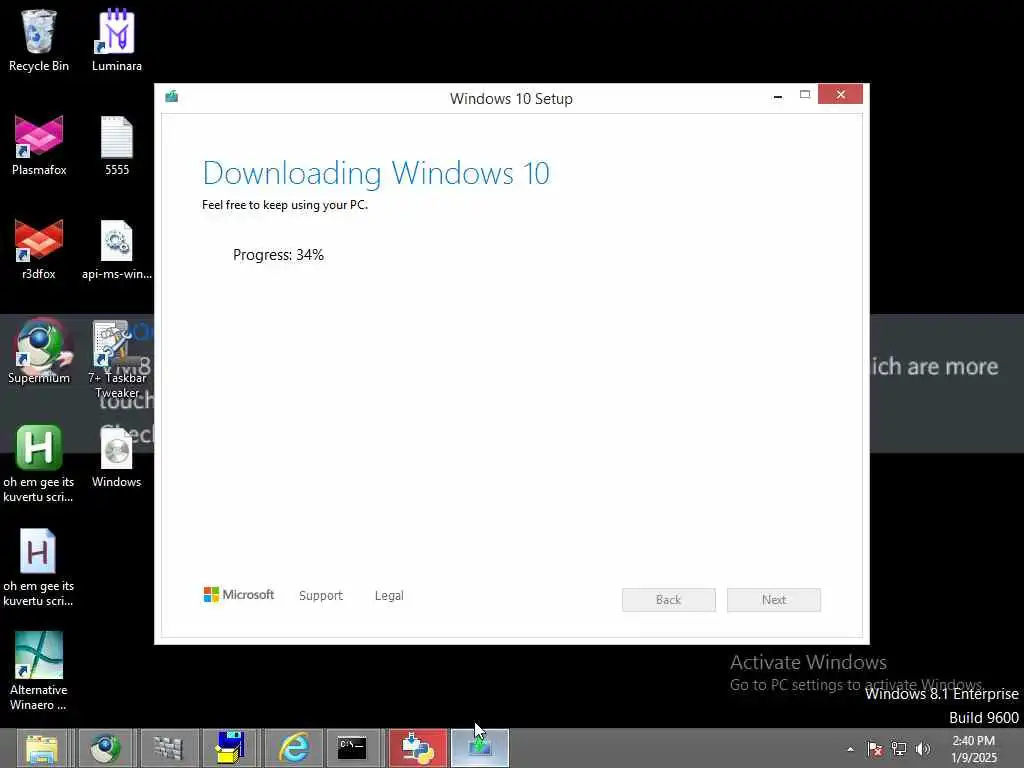Close the Windows 10 Setup window
Viewport: 1024px width, 768px height.
(840, 95)
